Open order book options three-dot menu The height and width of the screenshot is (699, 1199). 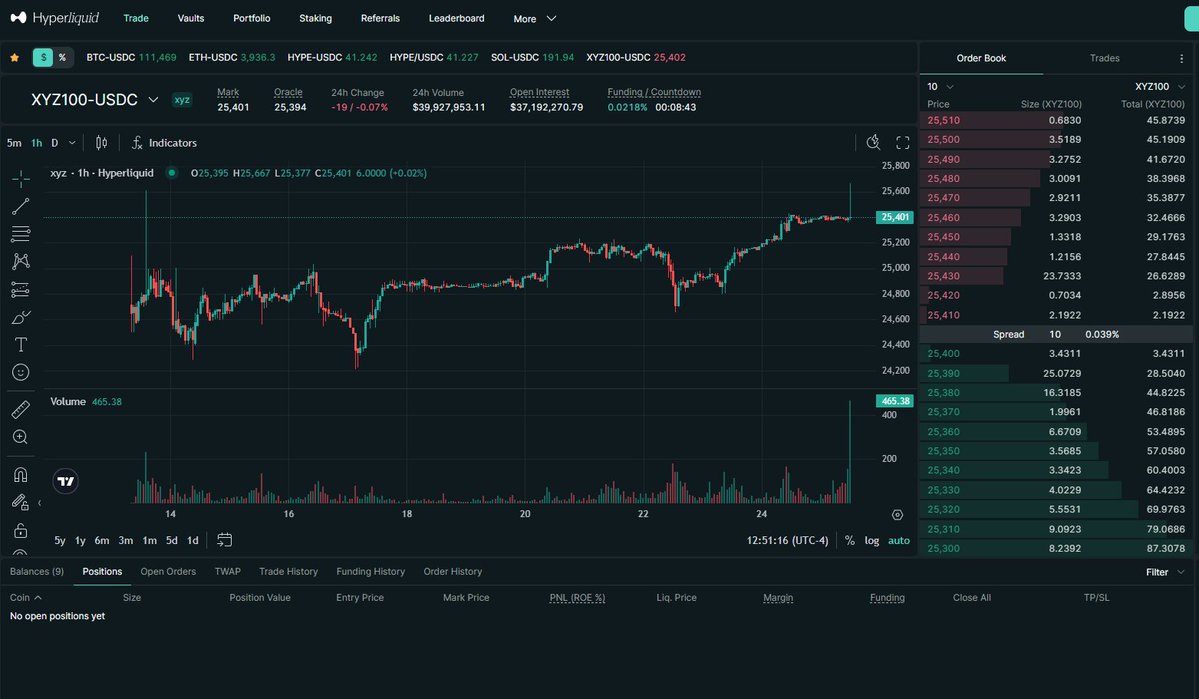click(x=1181, y=58)
